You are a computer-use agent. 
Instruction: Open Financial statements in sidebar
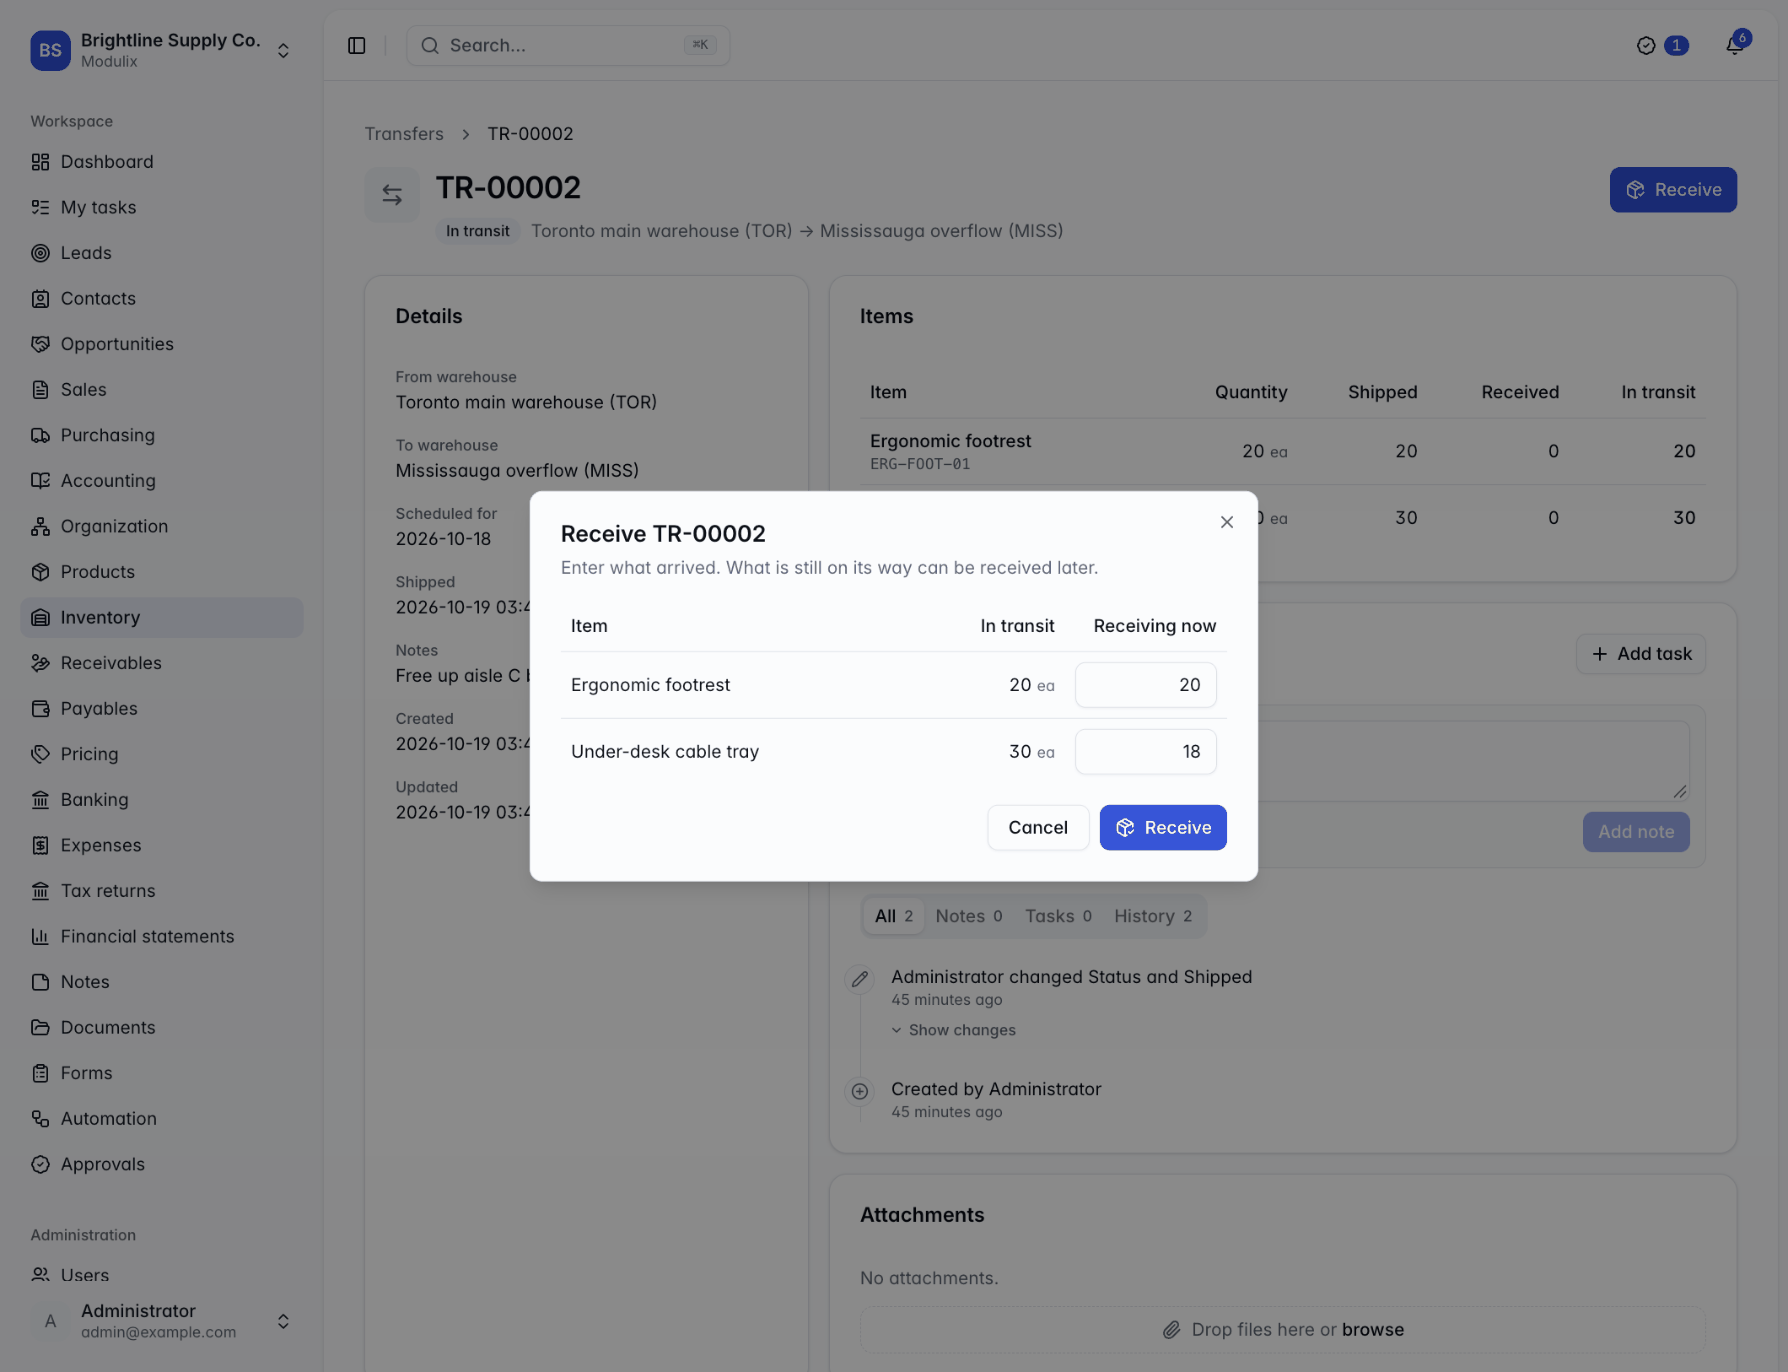tap(161, 937)
